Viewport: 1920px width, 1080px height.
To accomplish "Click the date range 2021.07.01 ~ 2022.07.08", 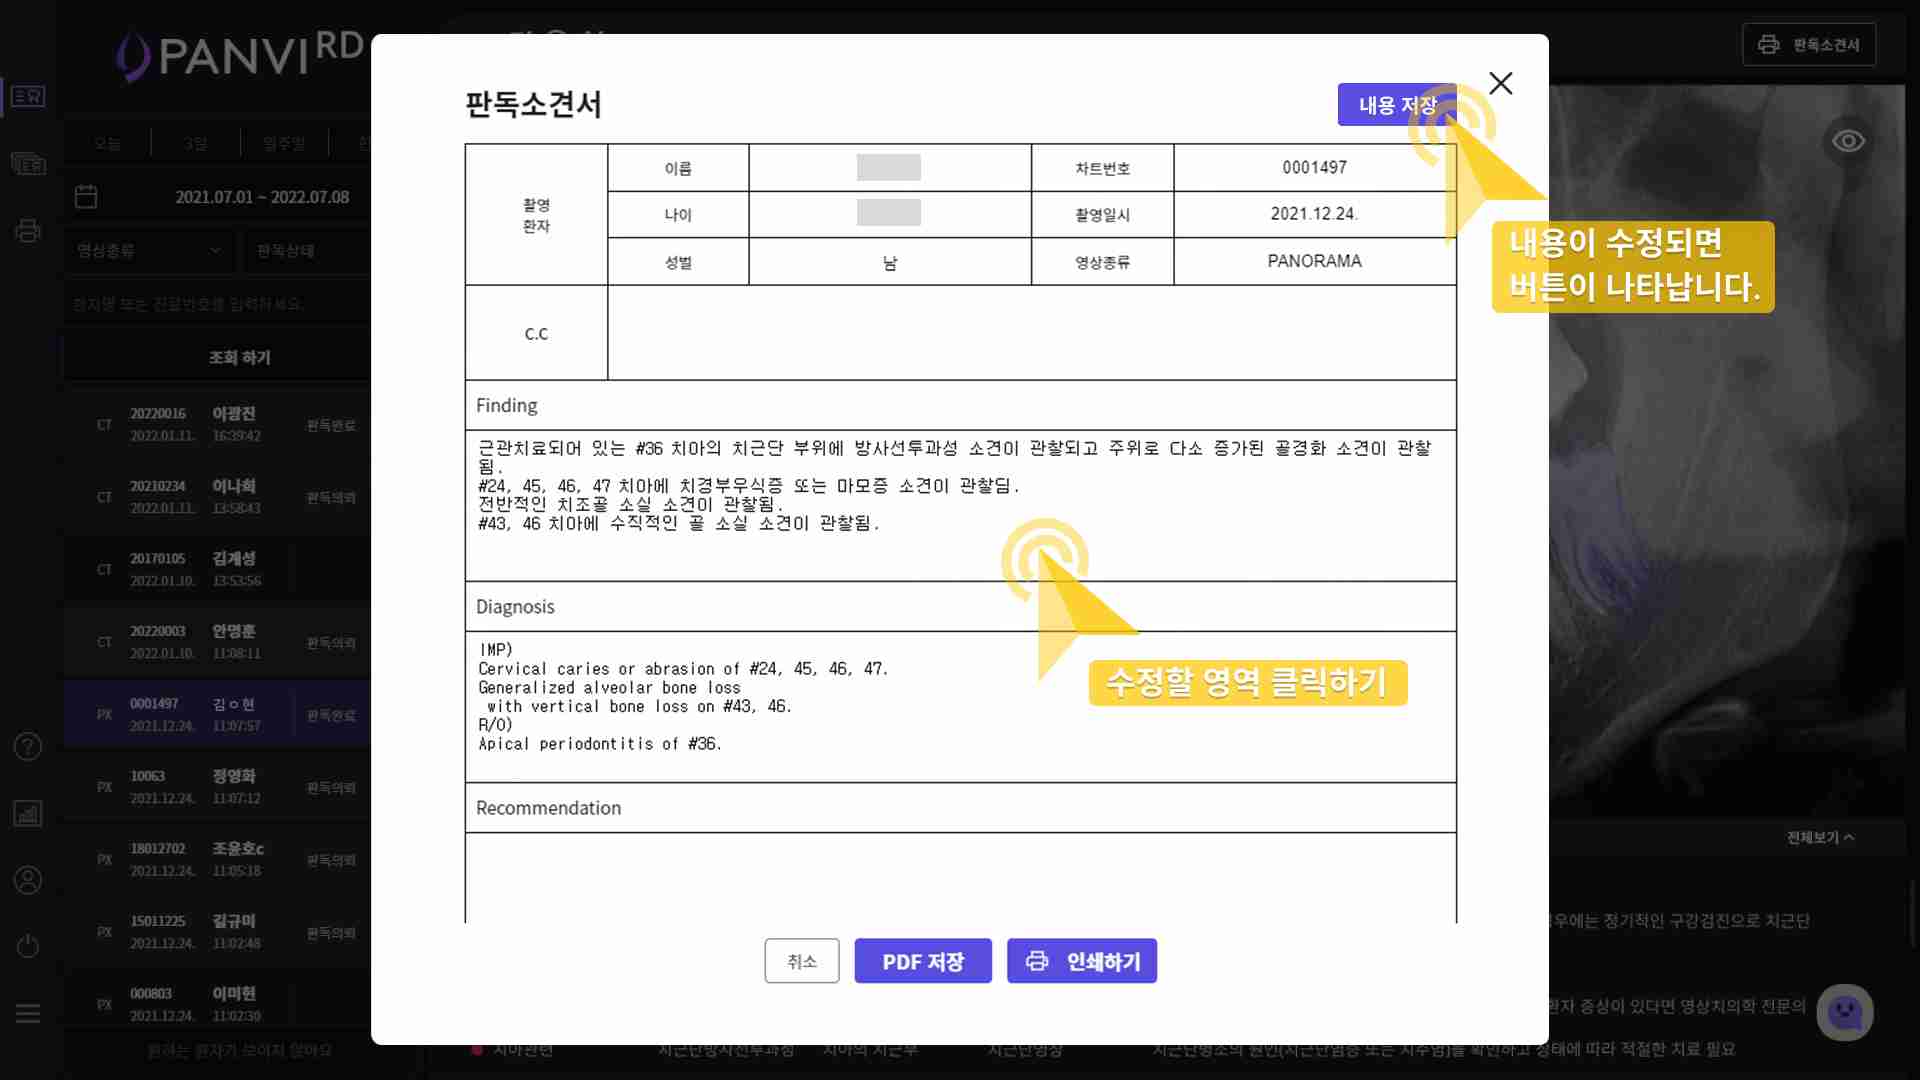I will [262, 197].
